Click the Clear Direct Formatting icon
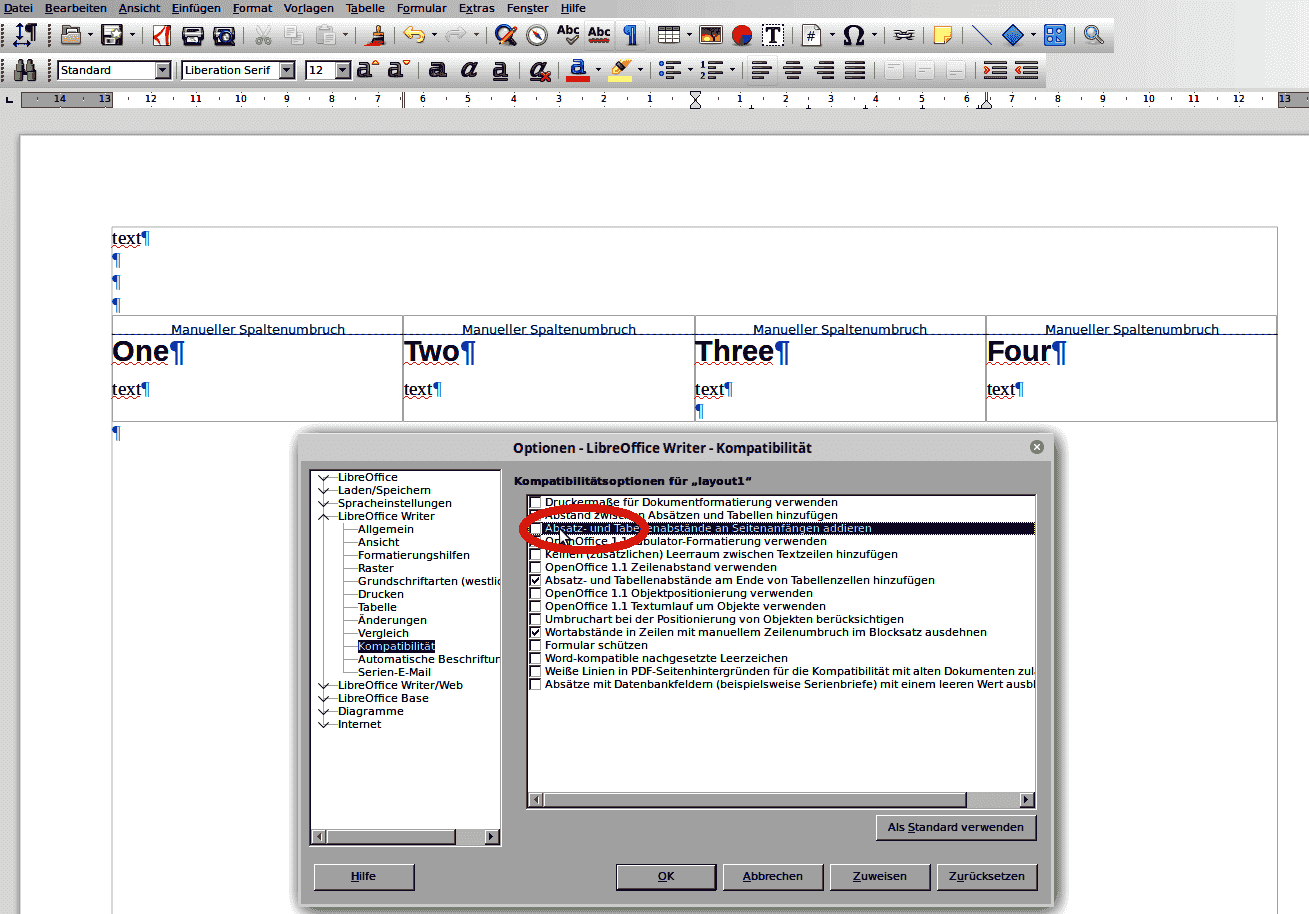Viewport: 1309px width, 914px height. point(540,70)
